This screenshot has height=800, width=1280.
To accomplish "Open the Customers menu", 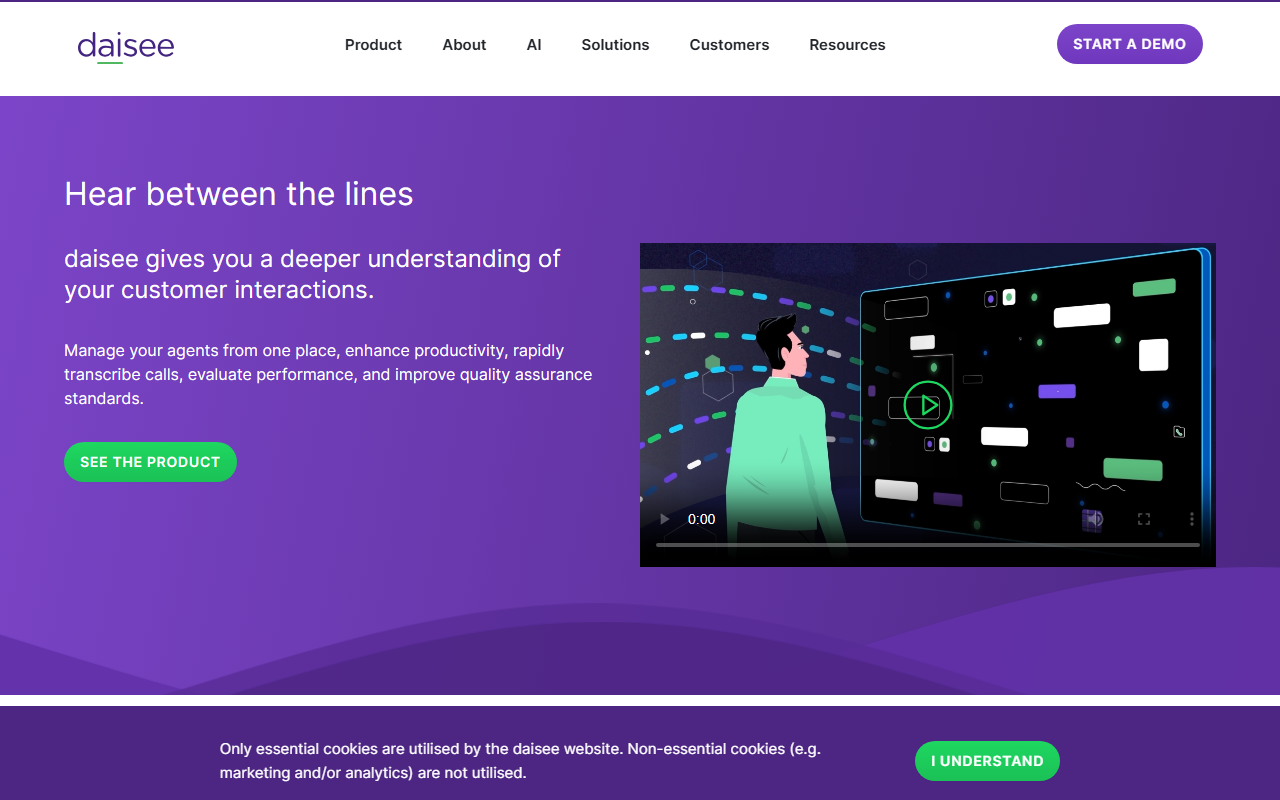I will 729,45.
